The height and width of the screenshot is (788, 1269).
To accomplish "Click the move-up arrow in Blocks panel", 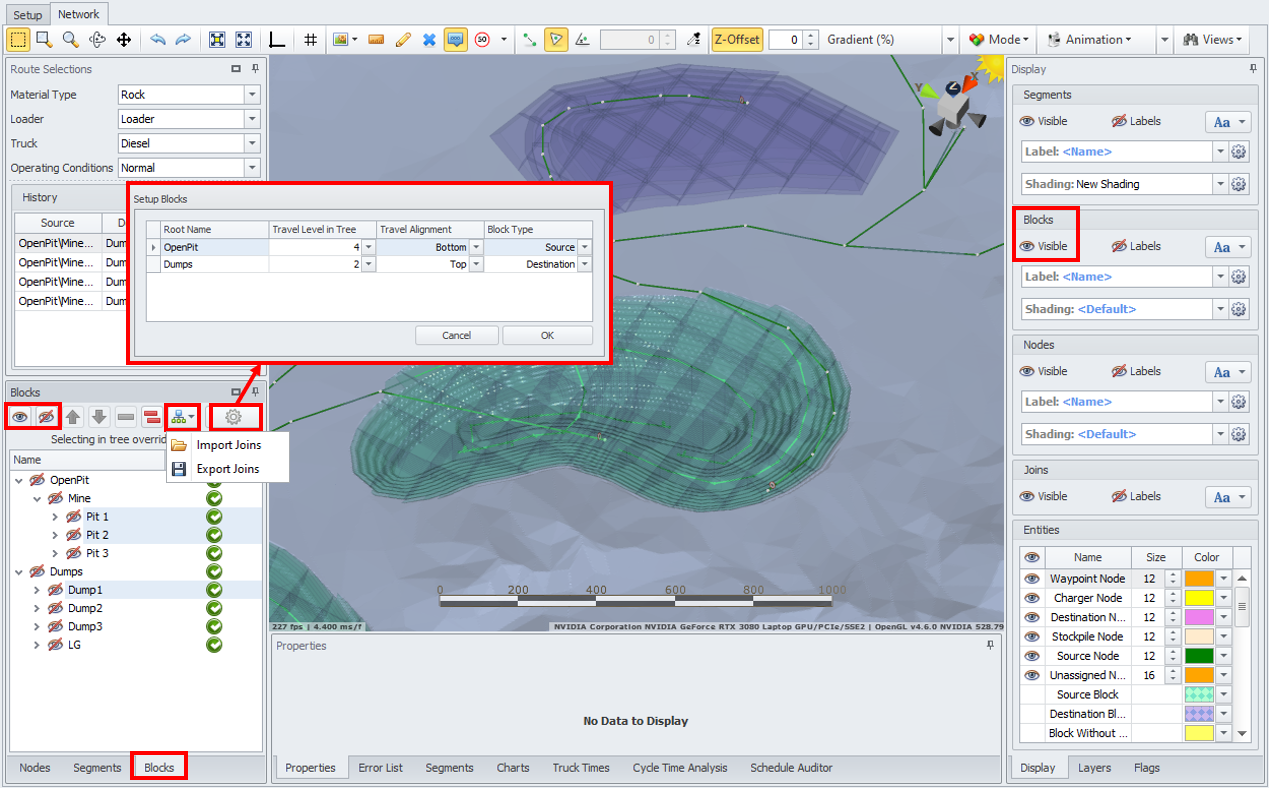I will coord(73,417).
